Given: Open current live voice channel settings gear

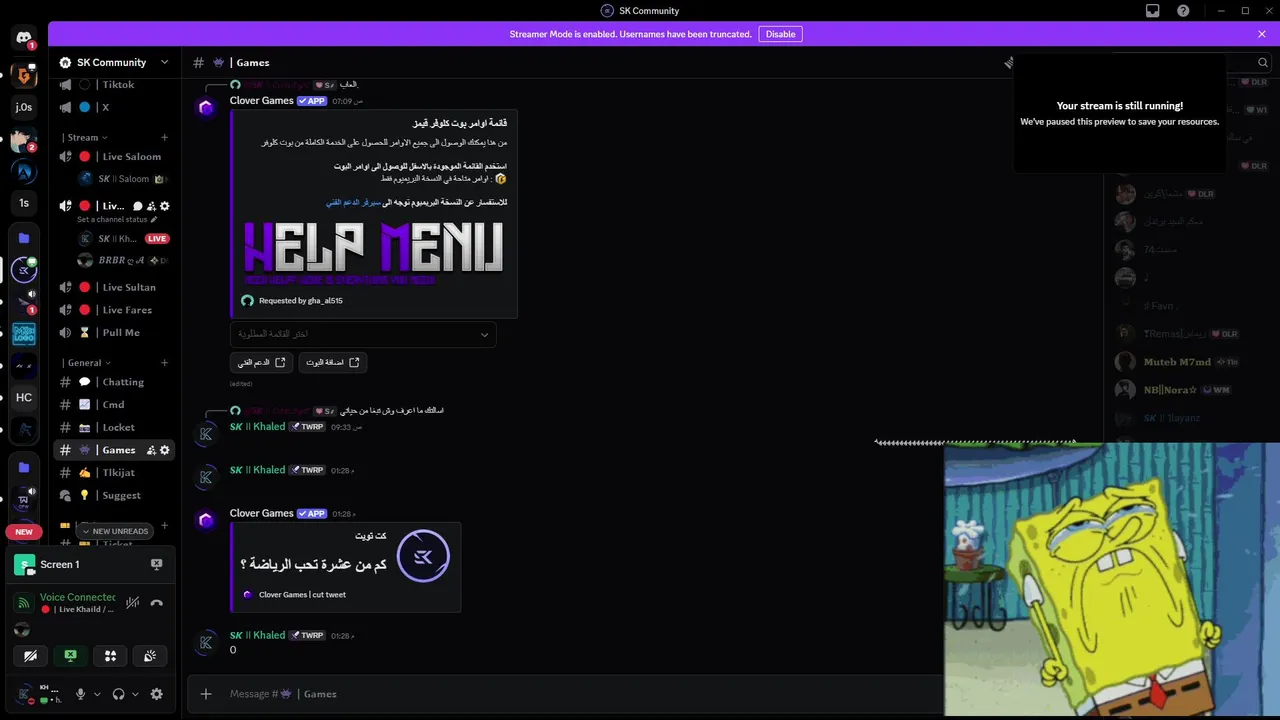Looking at the screenshot, I should pos(165,206).
